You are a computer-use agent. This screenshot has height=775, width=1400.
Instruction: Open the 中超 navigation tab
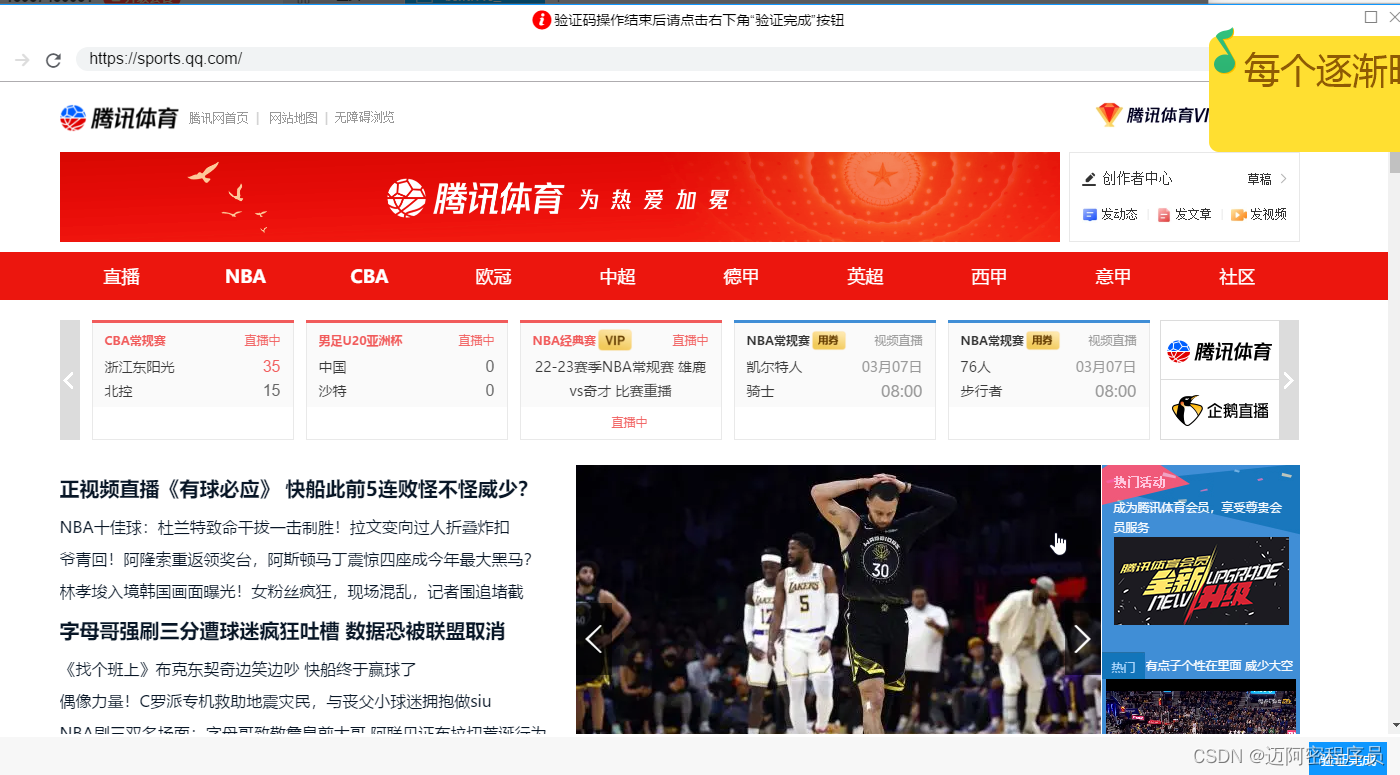tap(617, 277)
